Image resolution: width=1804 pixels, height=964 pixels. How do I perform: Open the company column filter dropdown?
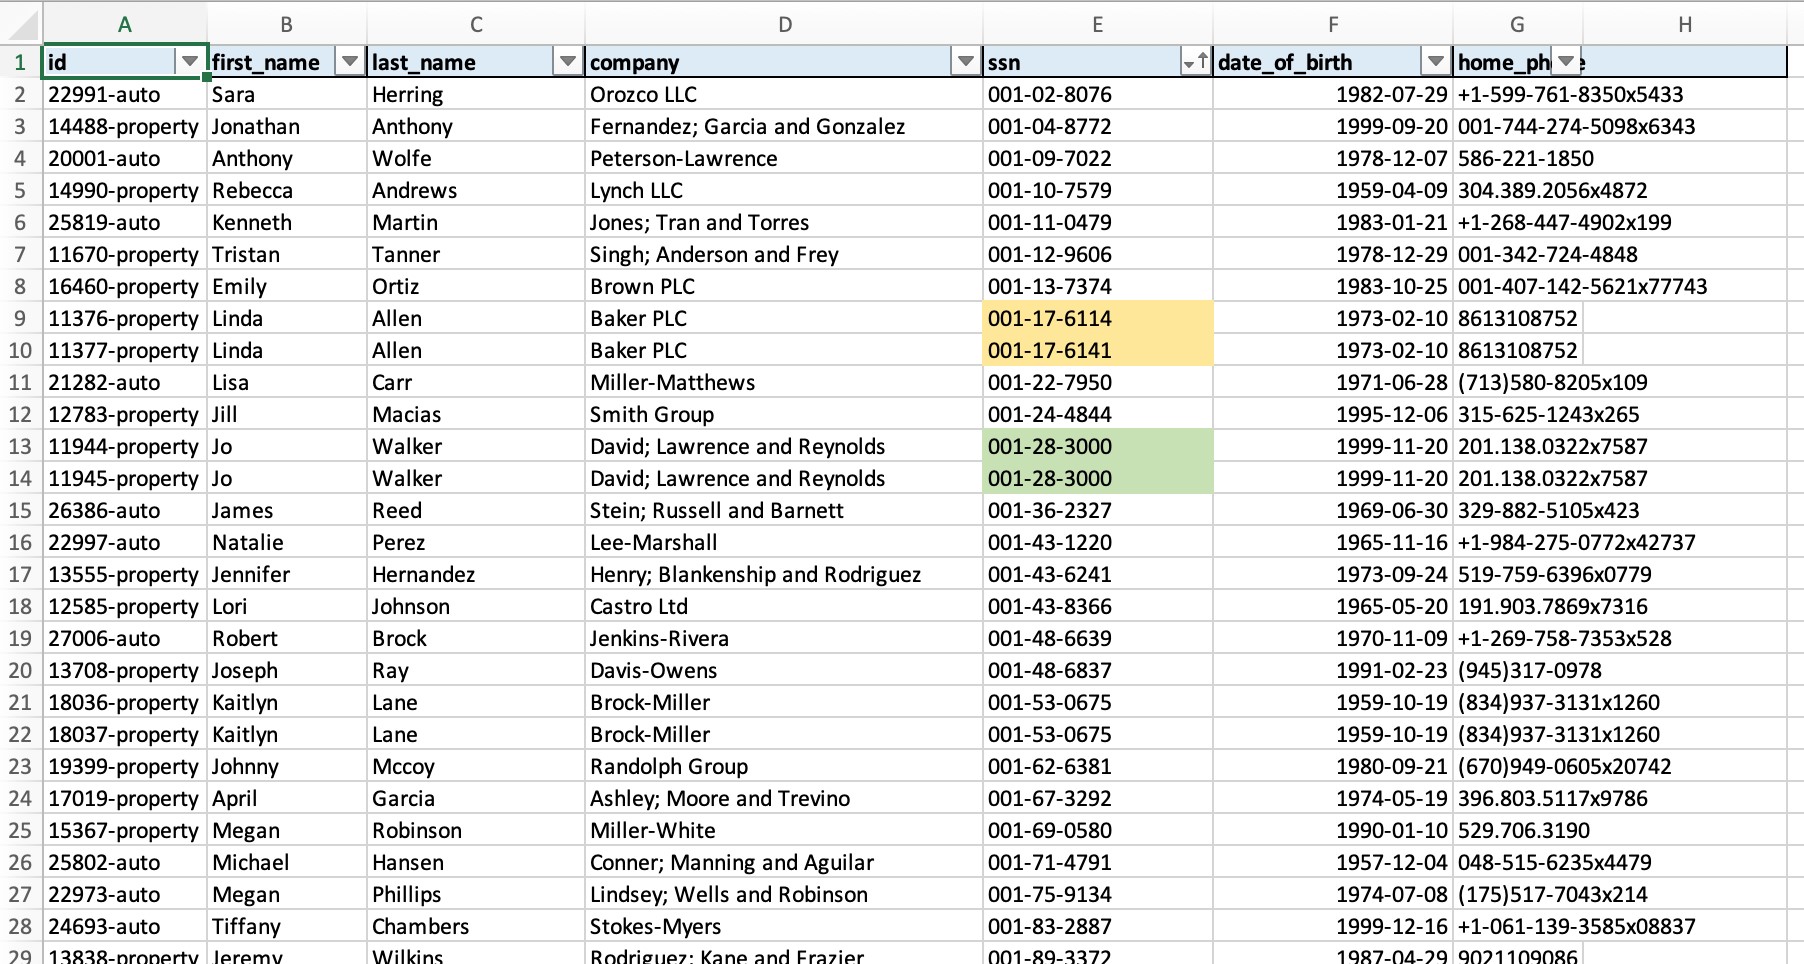coord(965,62)
